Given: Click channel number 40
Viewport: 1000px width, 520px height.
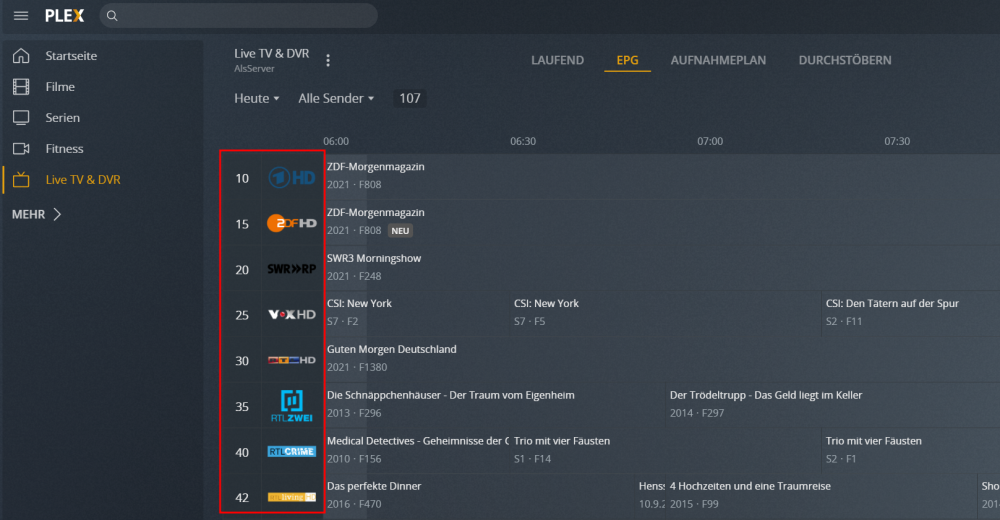Looking at the screenshot, I should point(242,453).
